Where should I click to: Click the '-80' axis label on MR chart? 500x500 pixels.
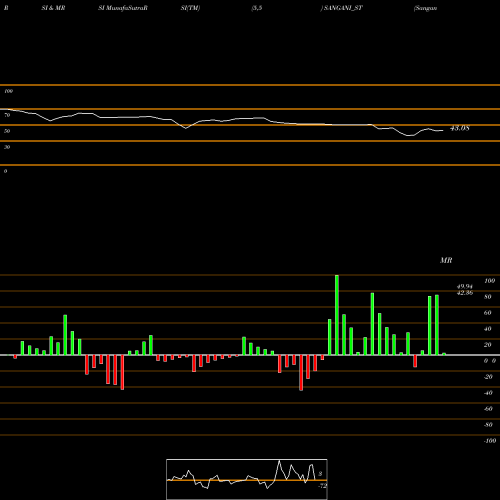coord(488,425)
